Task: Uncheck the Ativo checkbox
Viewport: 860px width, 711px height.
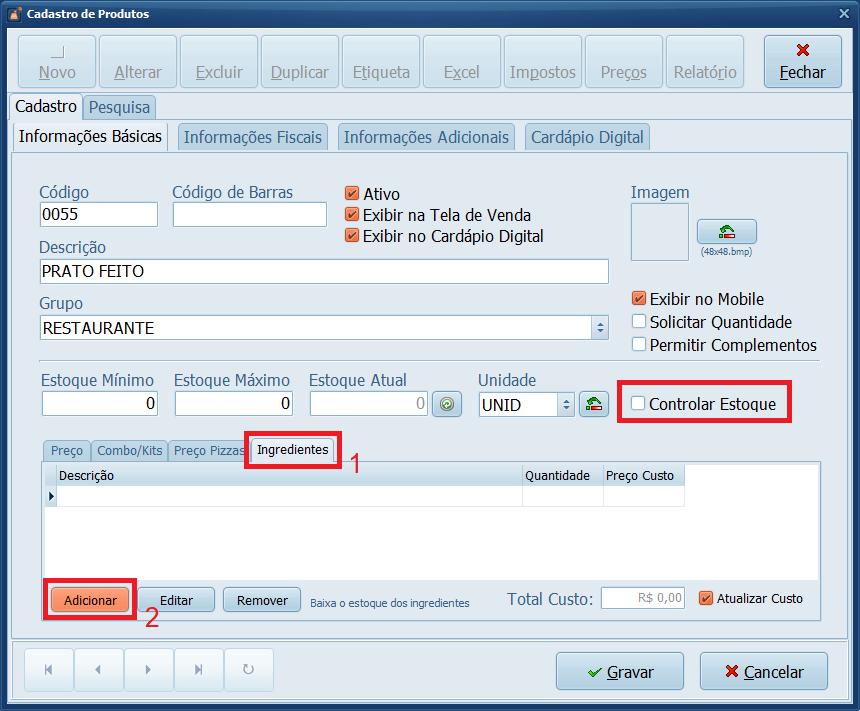Action: point(352,194)
